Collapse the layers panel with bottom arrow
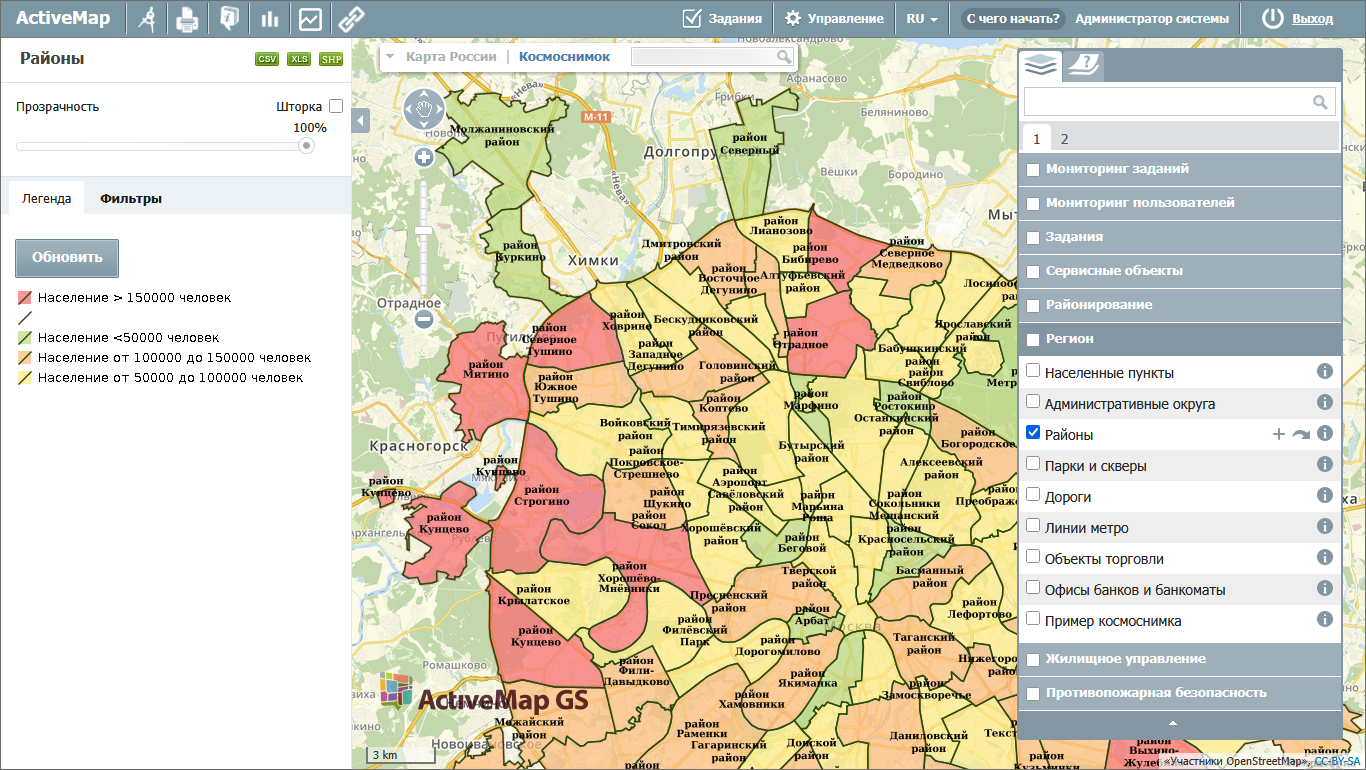The image size is (1366, 770). [1174, 724]
